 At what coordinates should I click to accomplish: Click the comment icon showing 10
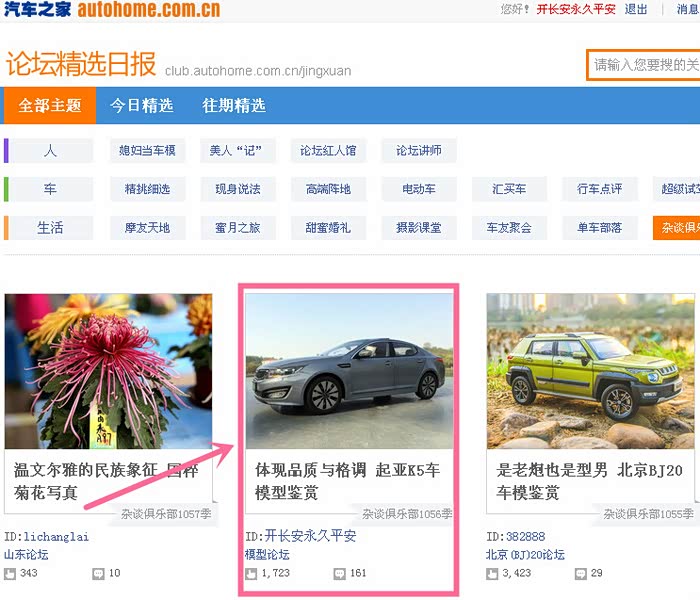coord(98,574)
